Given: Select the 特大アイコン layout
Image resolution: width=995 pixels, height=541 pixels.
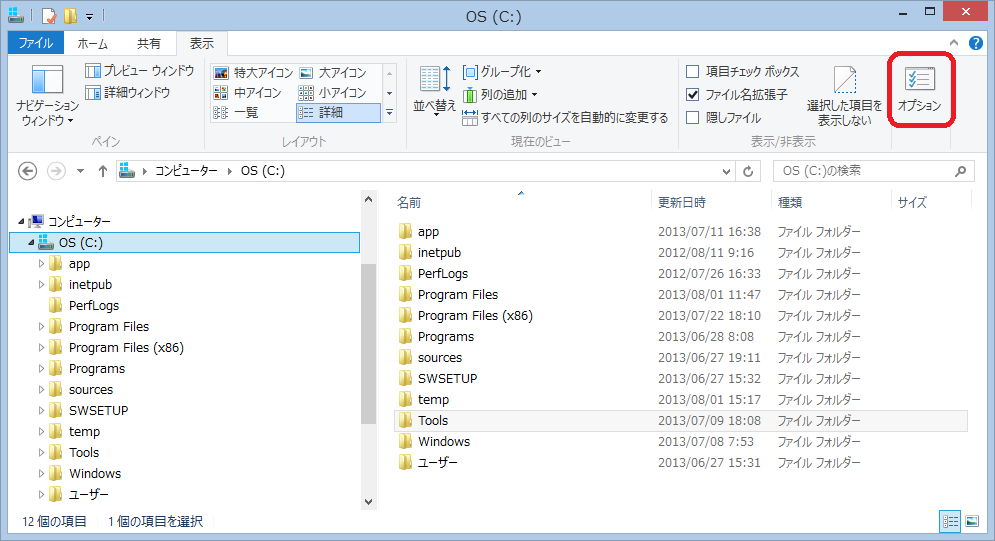Looking at the screenshot, I should [253, 73].
